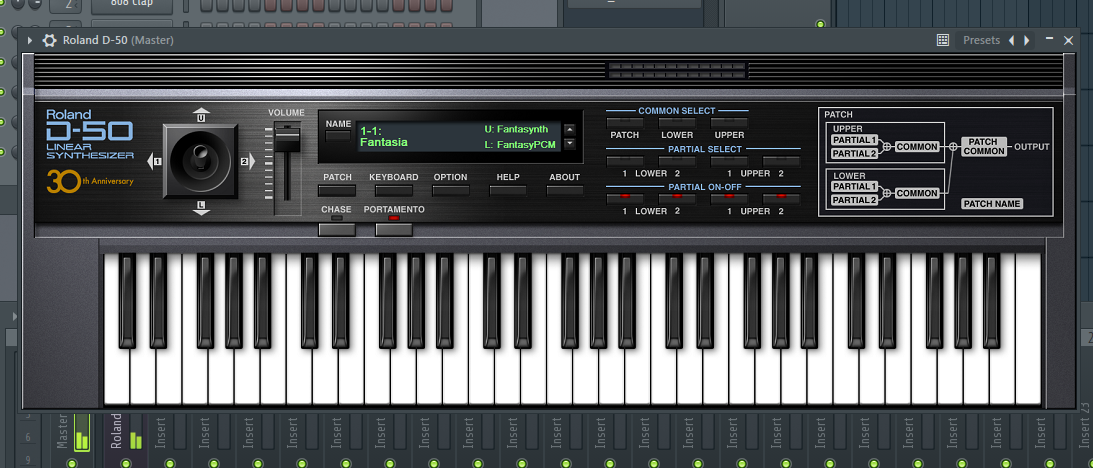Click the joystick left arrow marked 1

click(154, 161)
